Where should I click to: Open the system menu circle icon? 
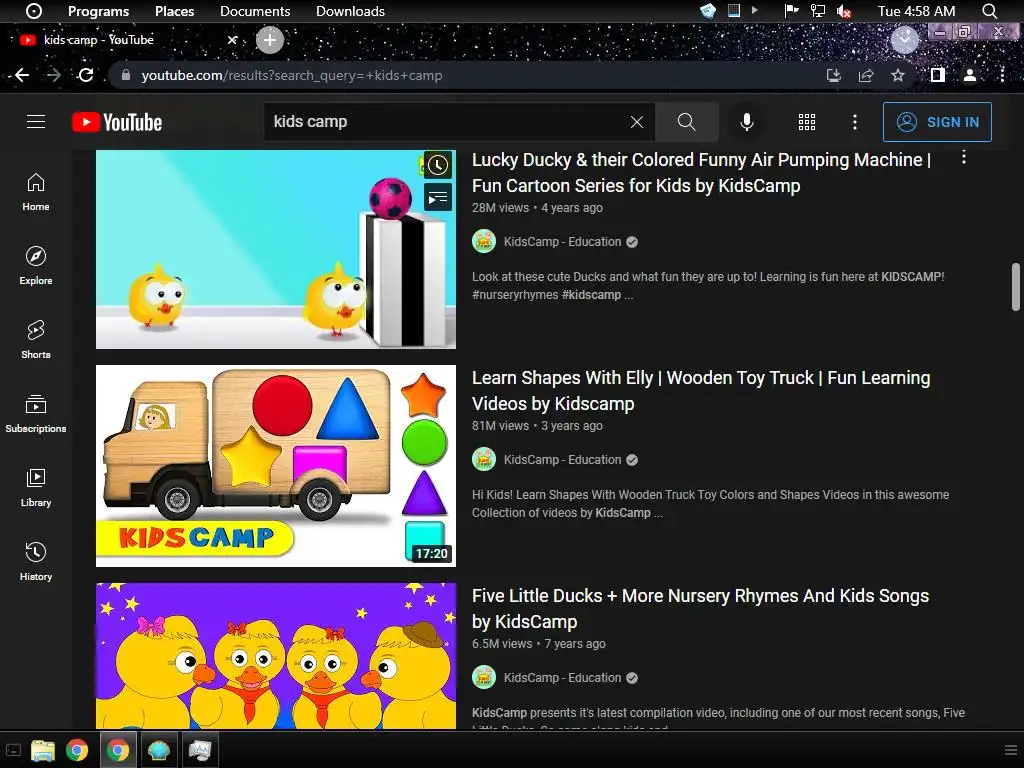click(x=34, y=11)
